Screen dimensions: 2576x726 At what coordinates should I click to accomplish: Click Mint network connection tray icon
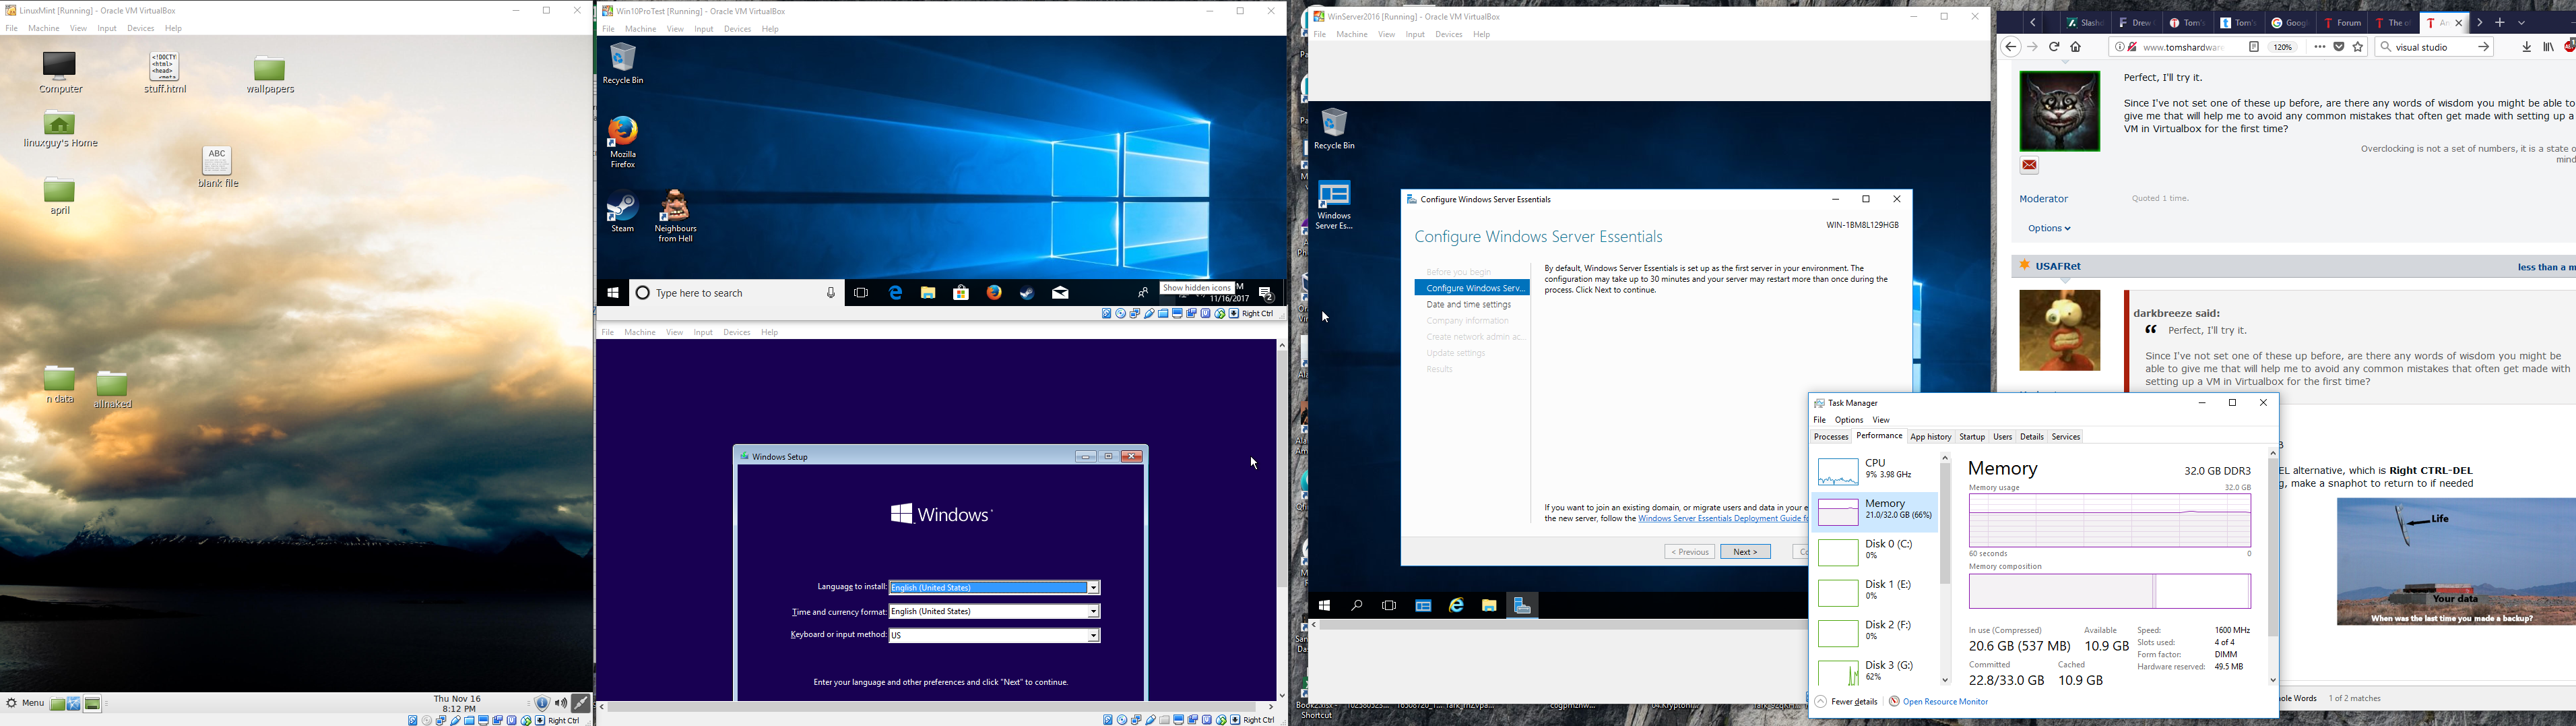581,703
